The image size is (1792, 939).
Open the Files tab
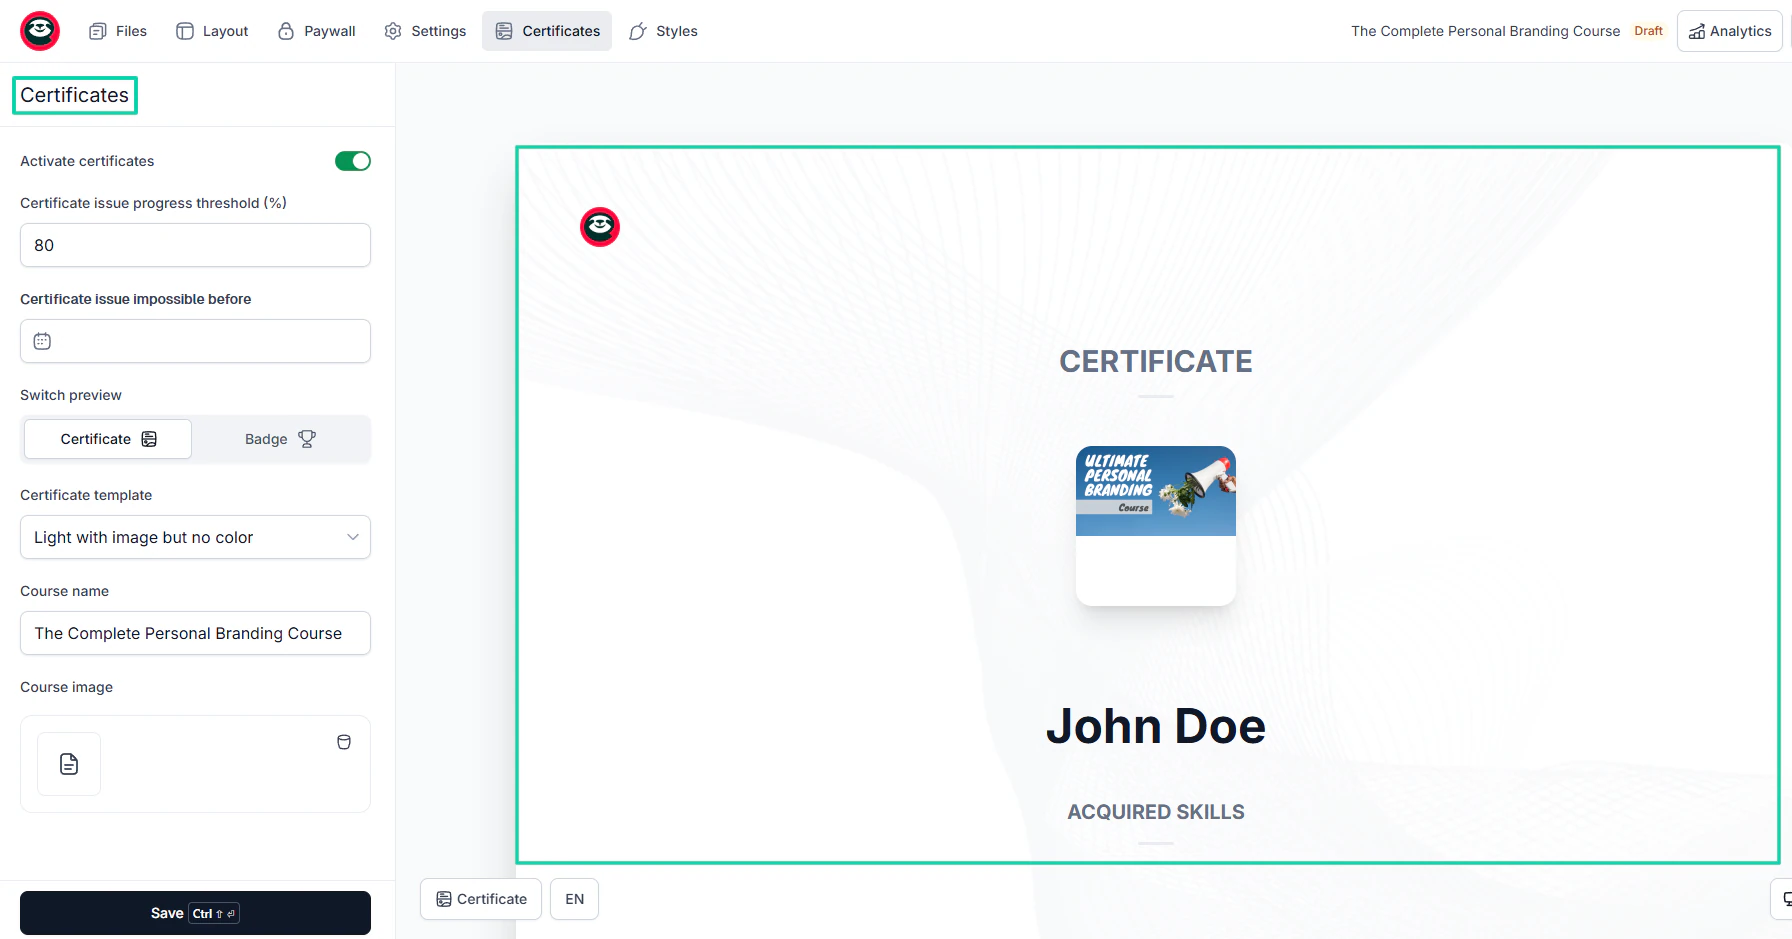[118, 31]
